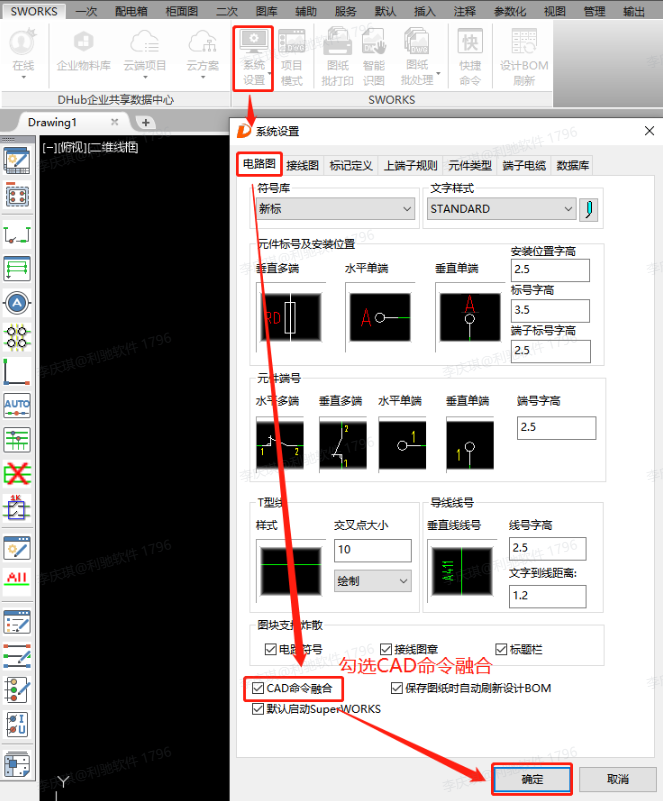The image size is (663, 801).
Task: Open the 文字样式 STANDARD dropdown
Action: point(500,209)
